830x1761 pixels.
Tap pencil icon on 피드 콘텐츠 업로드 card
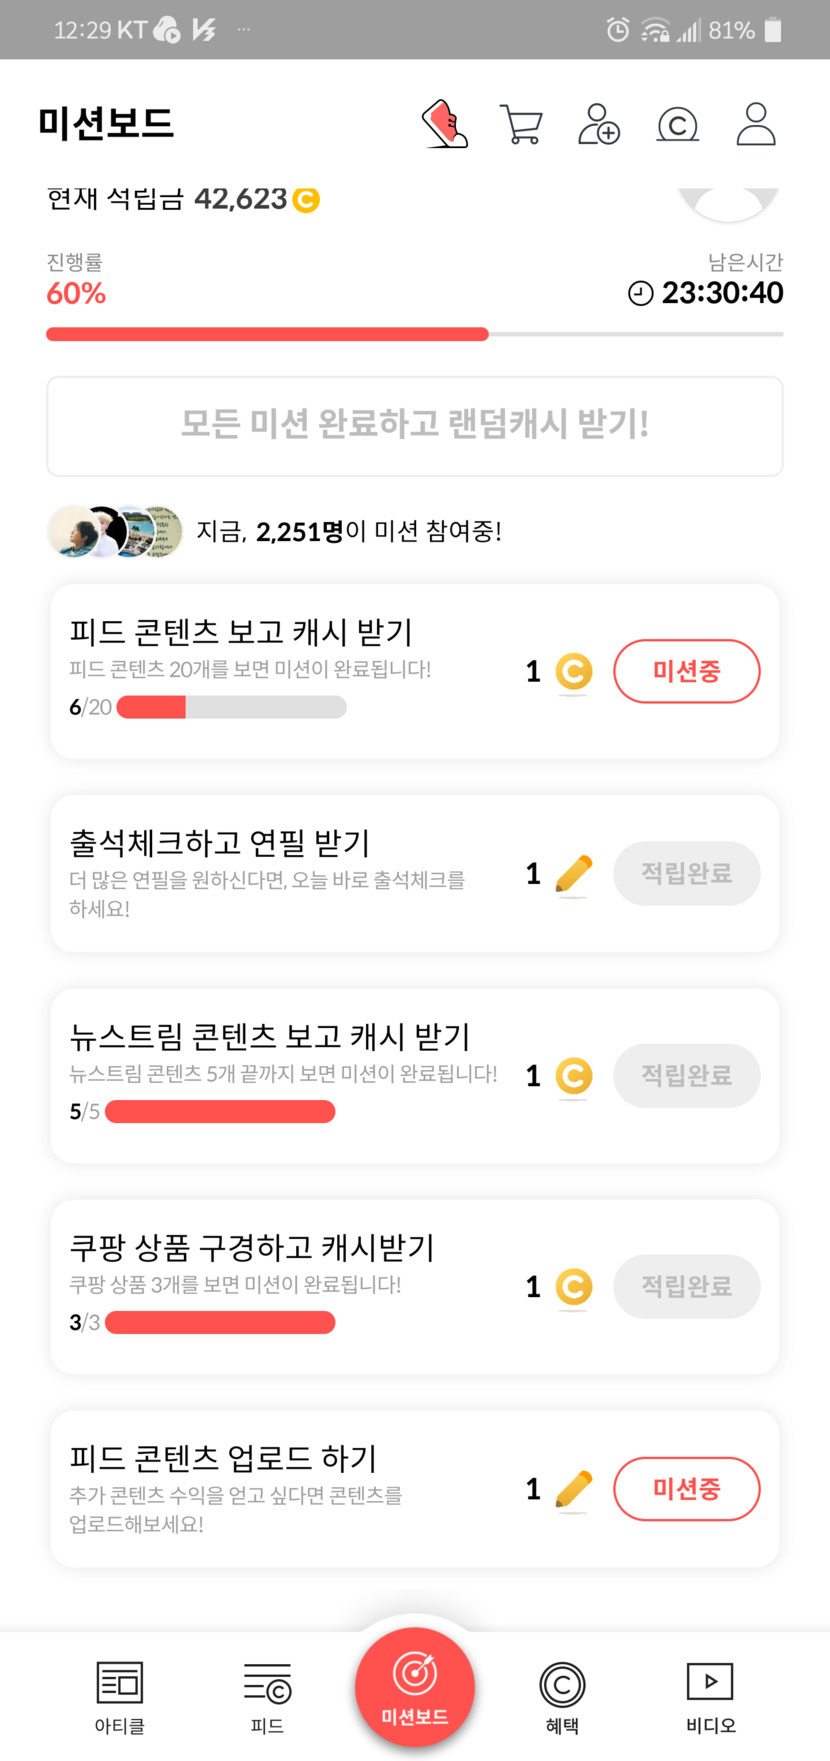[x=573, y=1489]
